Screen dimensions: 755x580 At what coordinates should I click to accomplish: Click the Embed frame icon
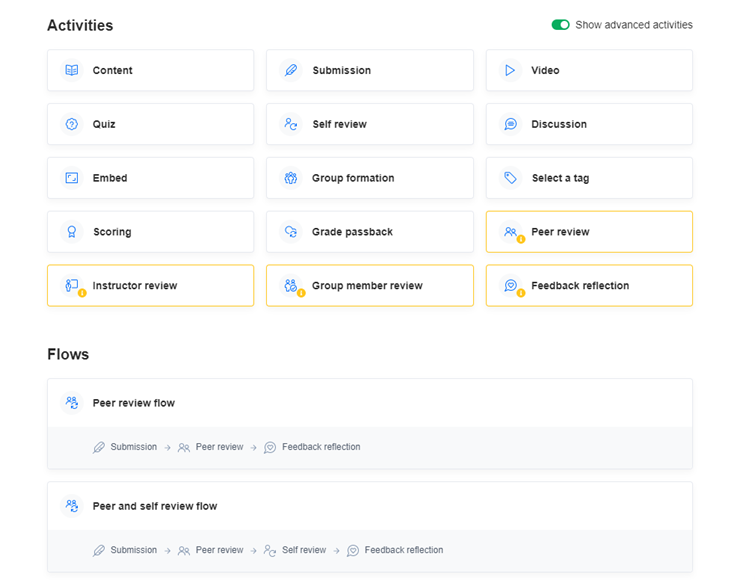click(x=72, y=178)
